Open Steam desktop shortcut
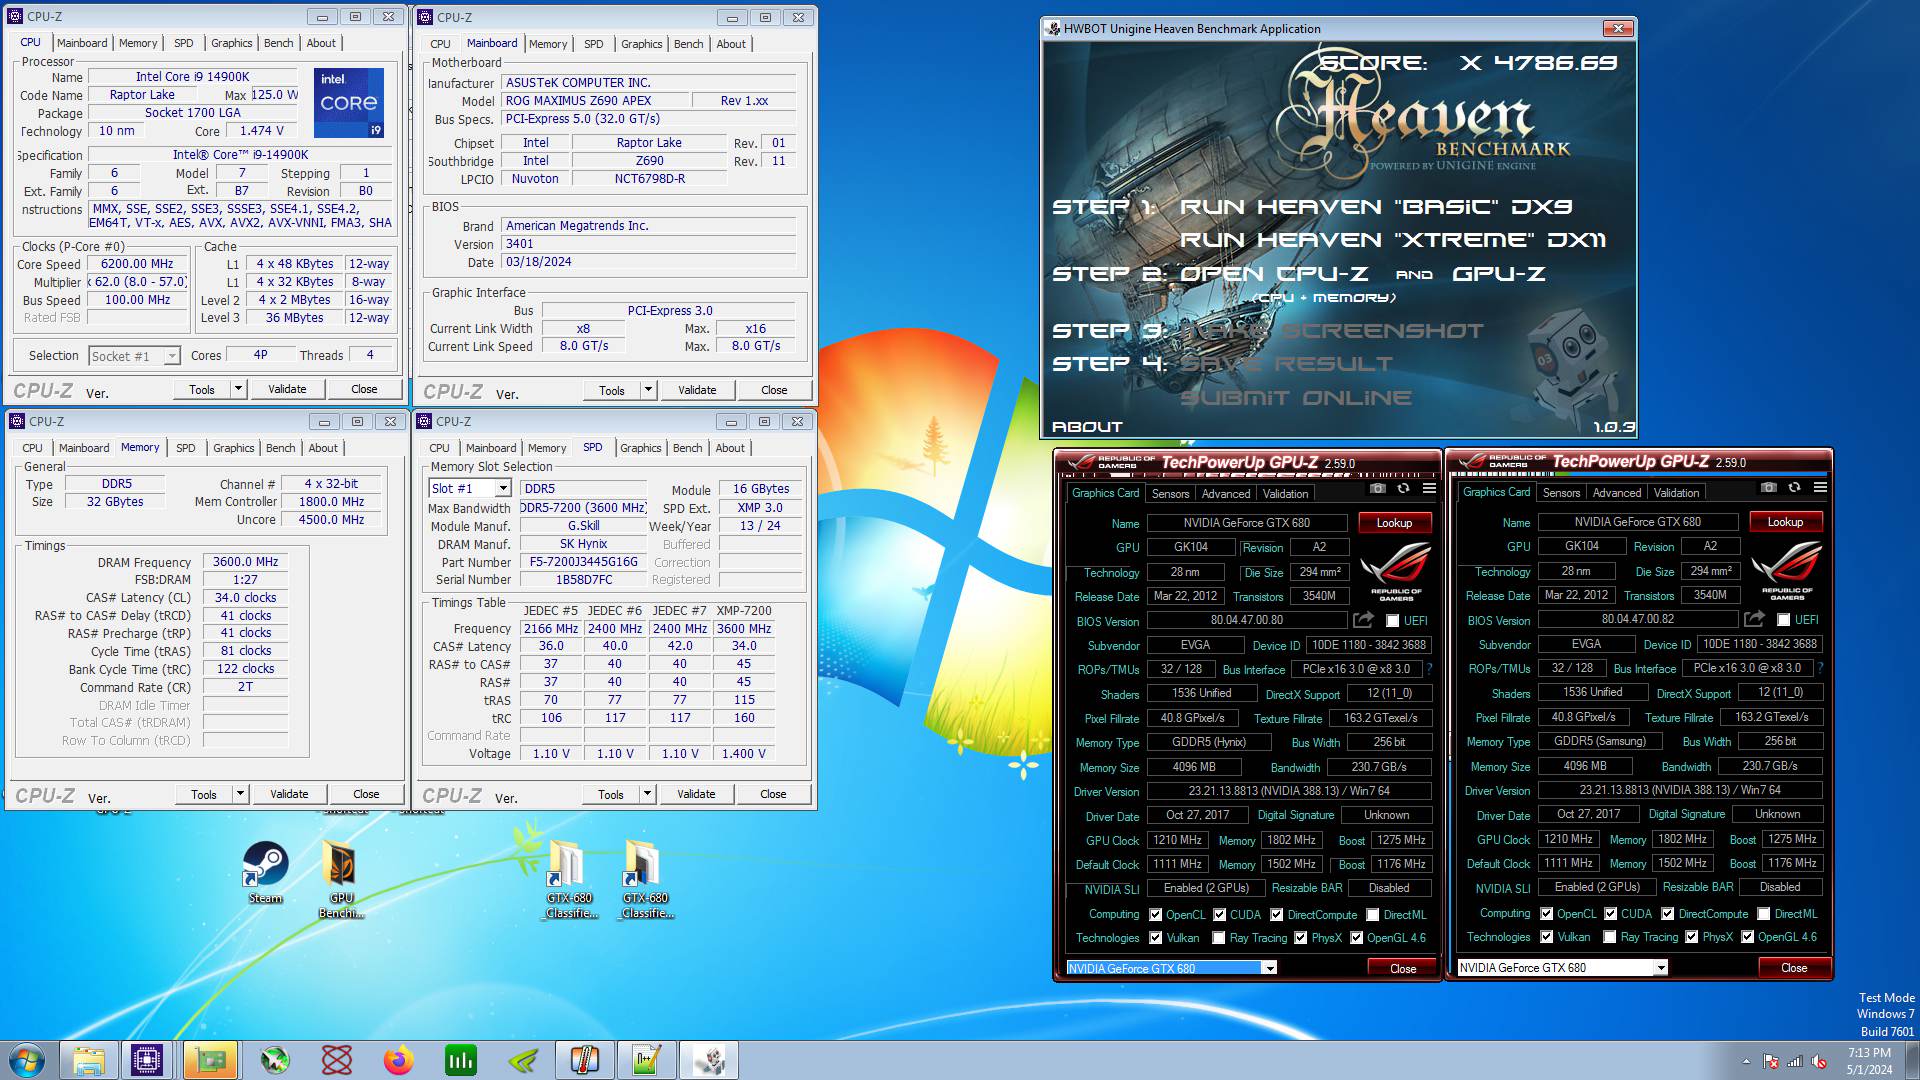Viewport: 1920px width, 1080px height. click(265, 872)
